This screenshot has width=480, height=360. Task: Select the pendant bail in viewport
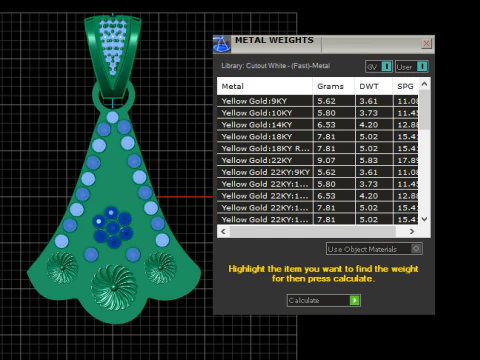(113, 57)
